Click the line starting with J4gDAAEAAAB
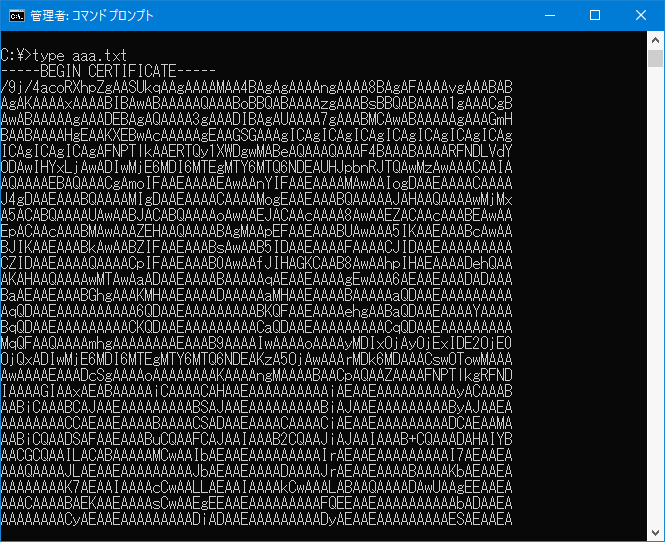Viewport: 665px width, 542px height. point(257,199)
